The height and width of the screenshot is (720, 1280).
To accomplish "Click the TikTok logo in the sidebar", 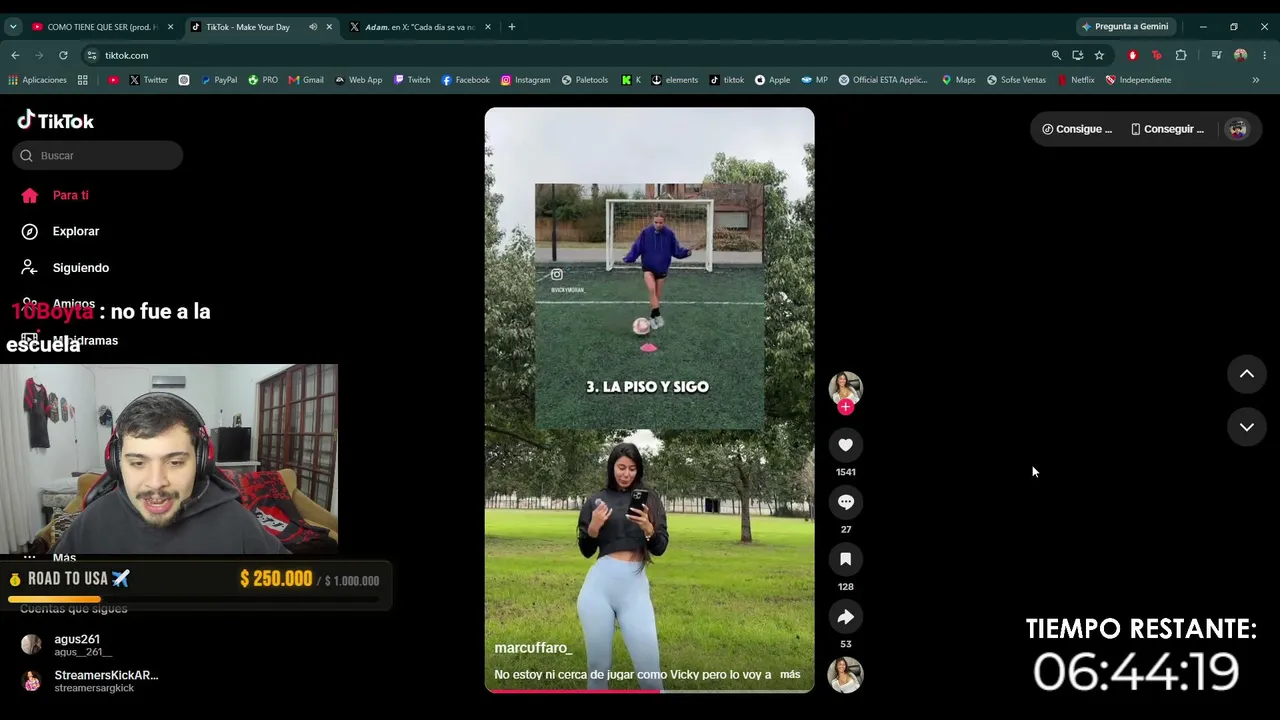I will tap(56, 121).
